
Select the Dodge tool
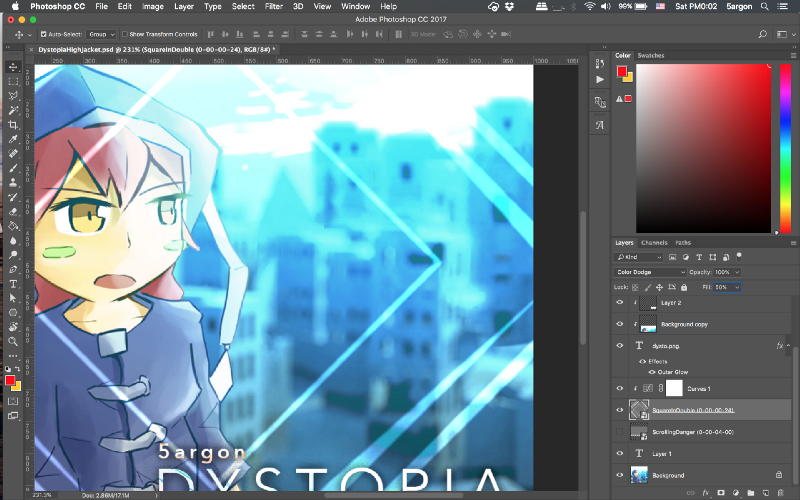13,255
